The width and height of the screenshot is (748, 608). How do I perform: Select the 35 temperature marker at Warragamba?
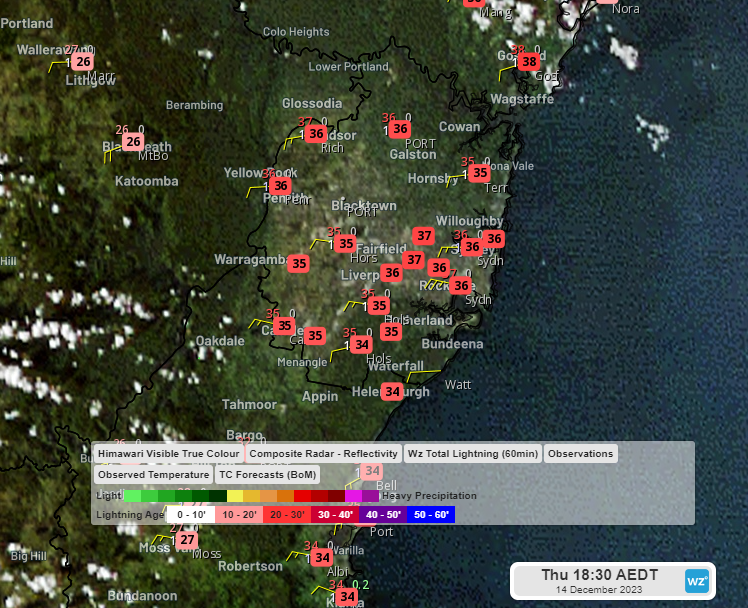pyautogui.click(x=299, y=264)
